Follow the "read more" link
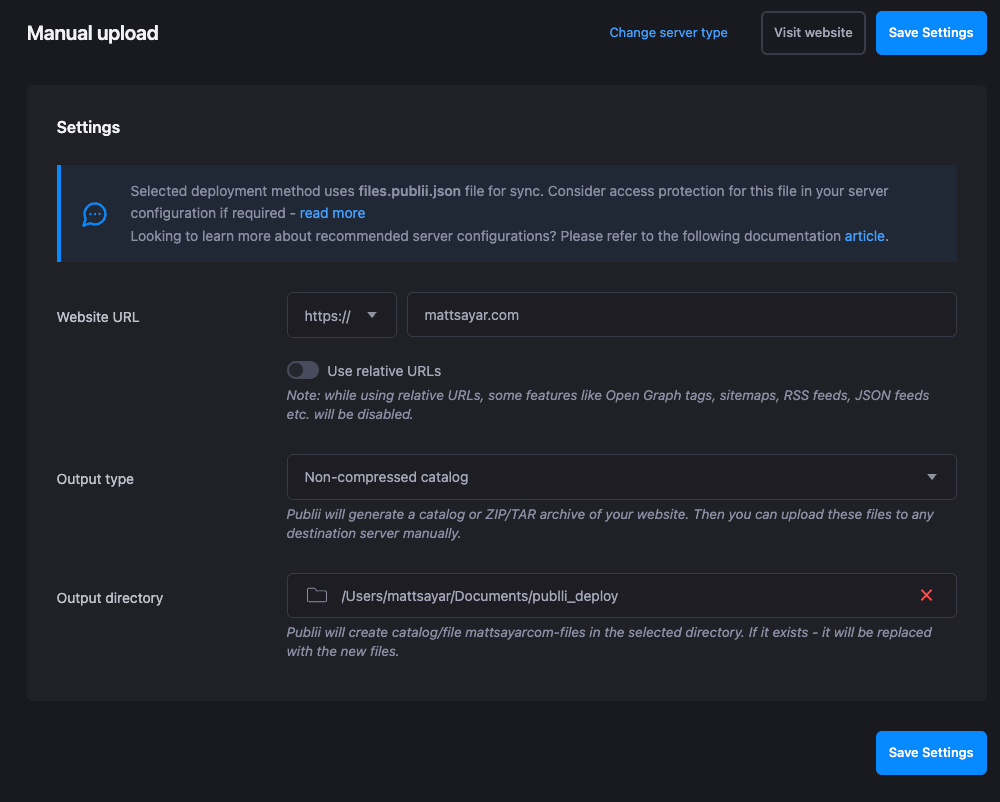The image size is (1000, 802). (x=332, y=213)
